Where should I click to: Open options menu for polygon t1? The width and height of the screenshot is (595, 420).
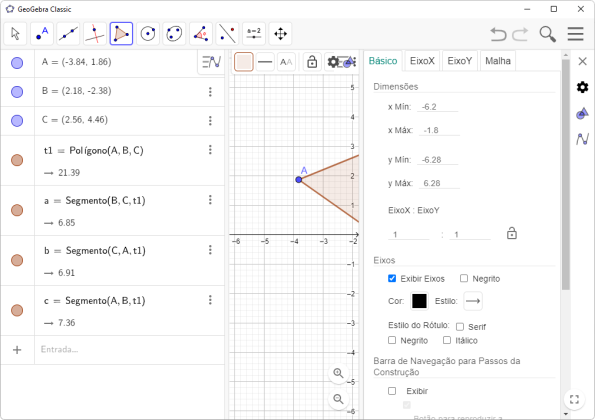(210, 150)
